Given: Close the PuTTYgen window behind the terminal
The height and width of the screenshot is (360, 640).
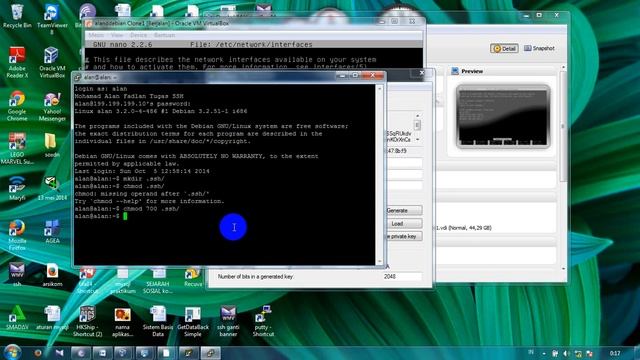Looking at the screenshot, I should (422, 73).
